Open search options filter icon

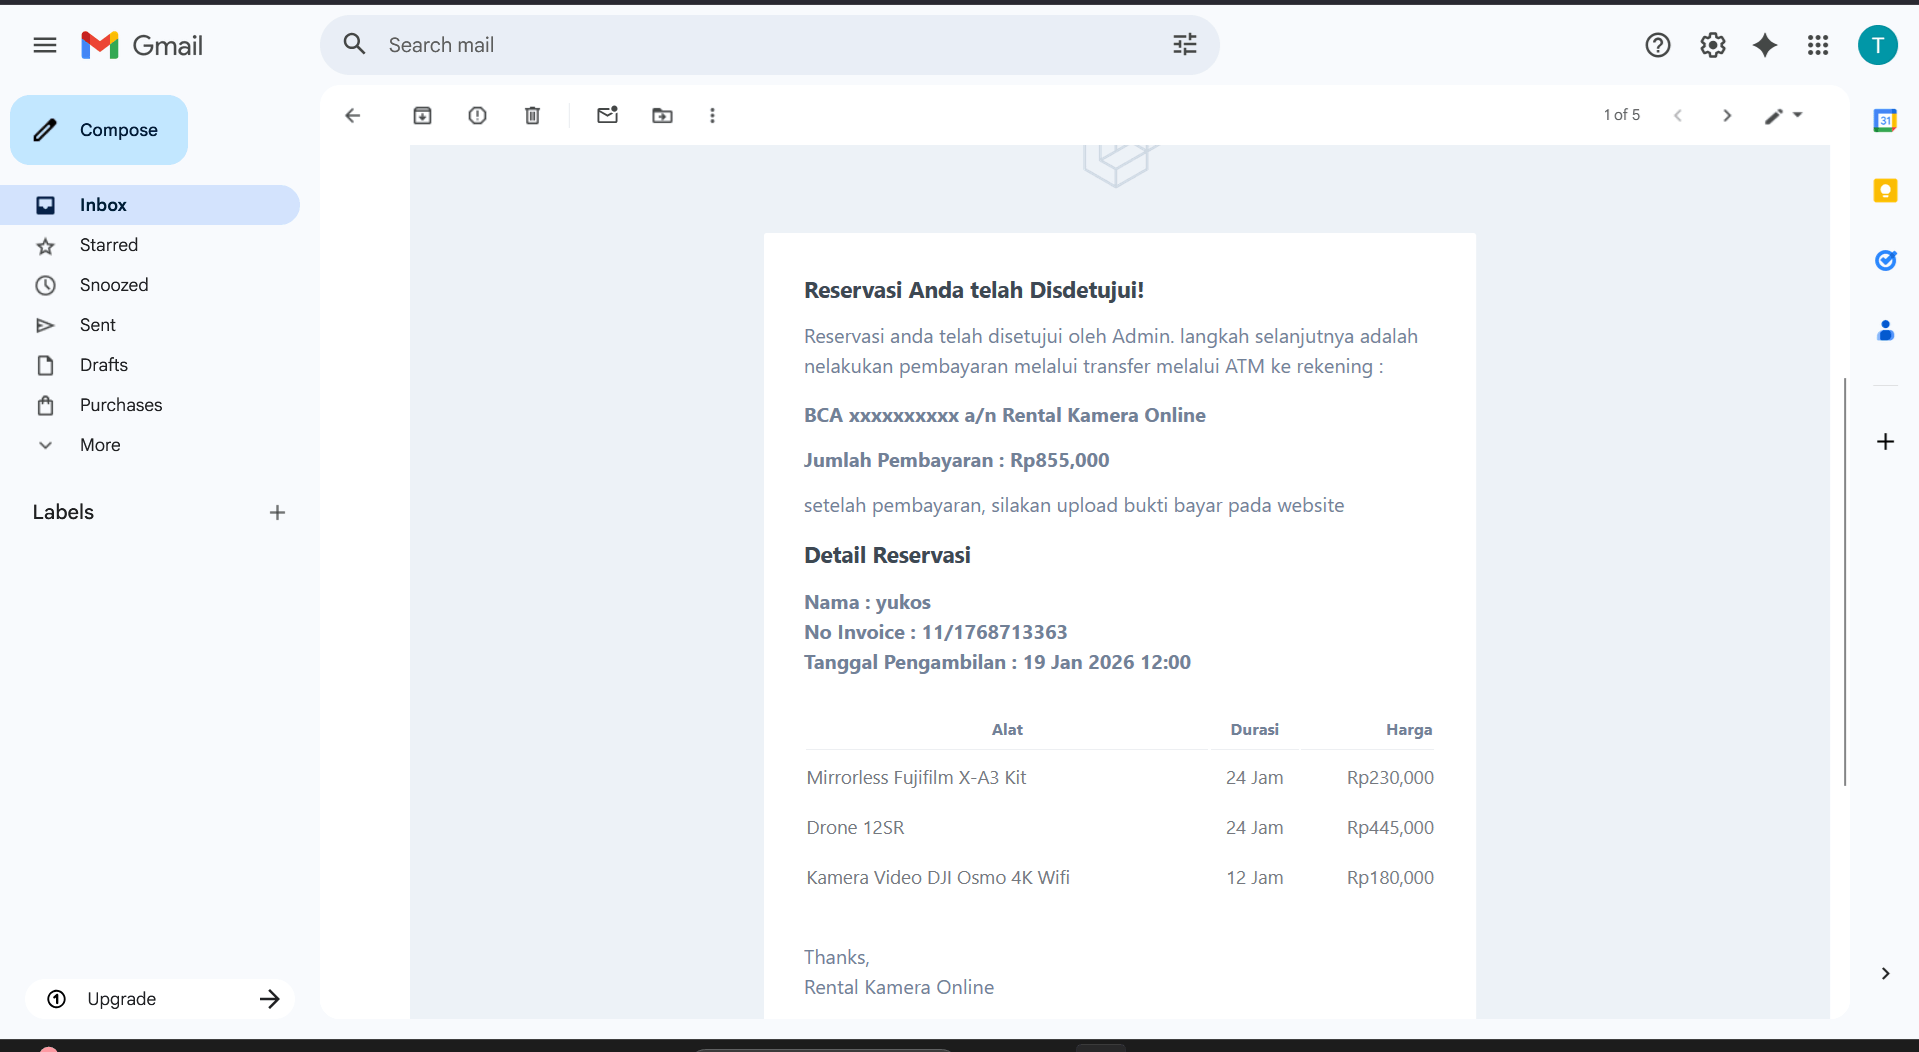(x=1184, y=45)
